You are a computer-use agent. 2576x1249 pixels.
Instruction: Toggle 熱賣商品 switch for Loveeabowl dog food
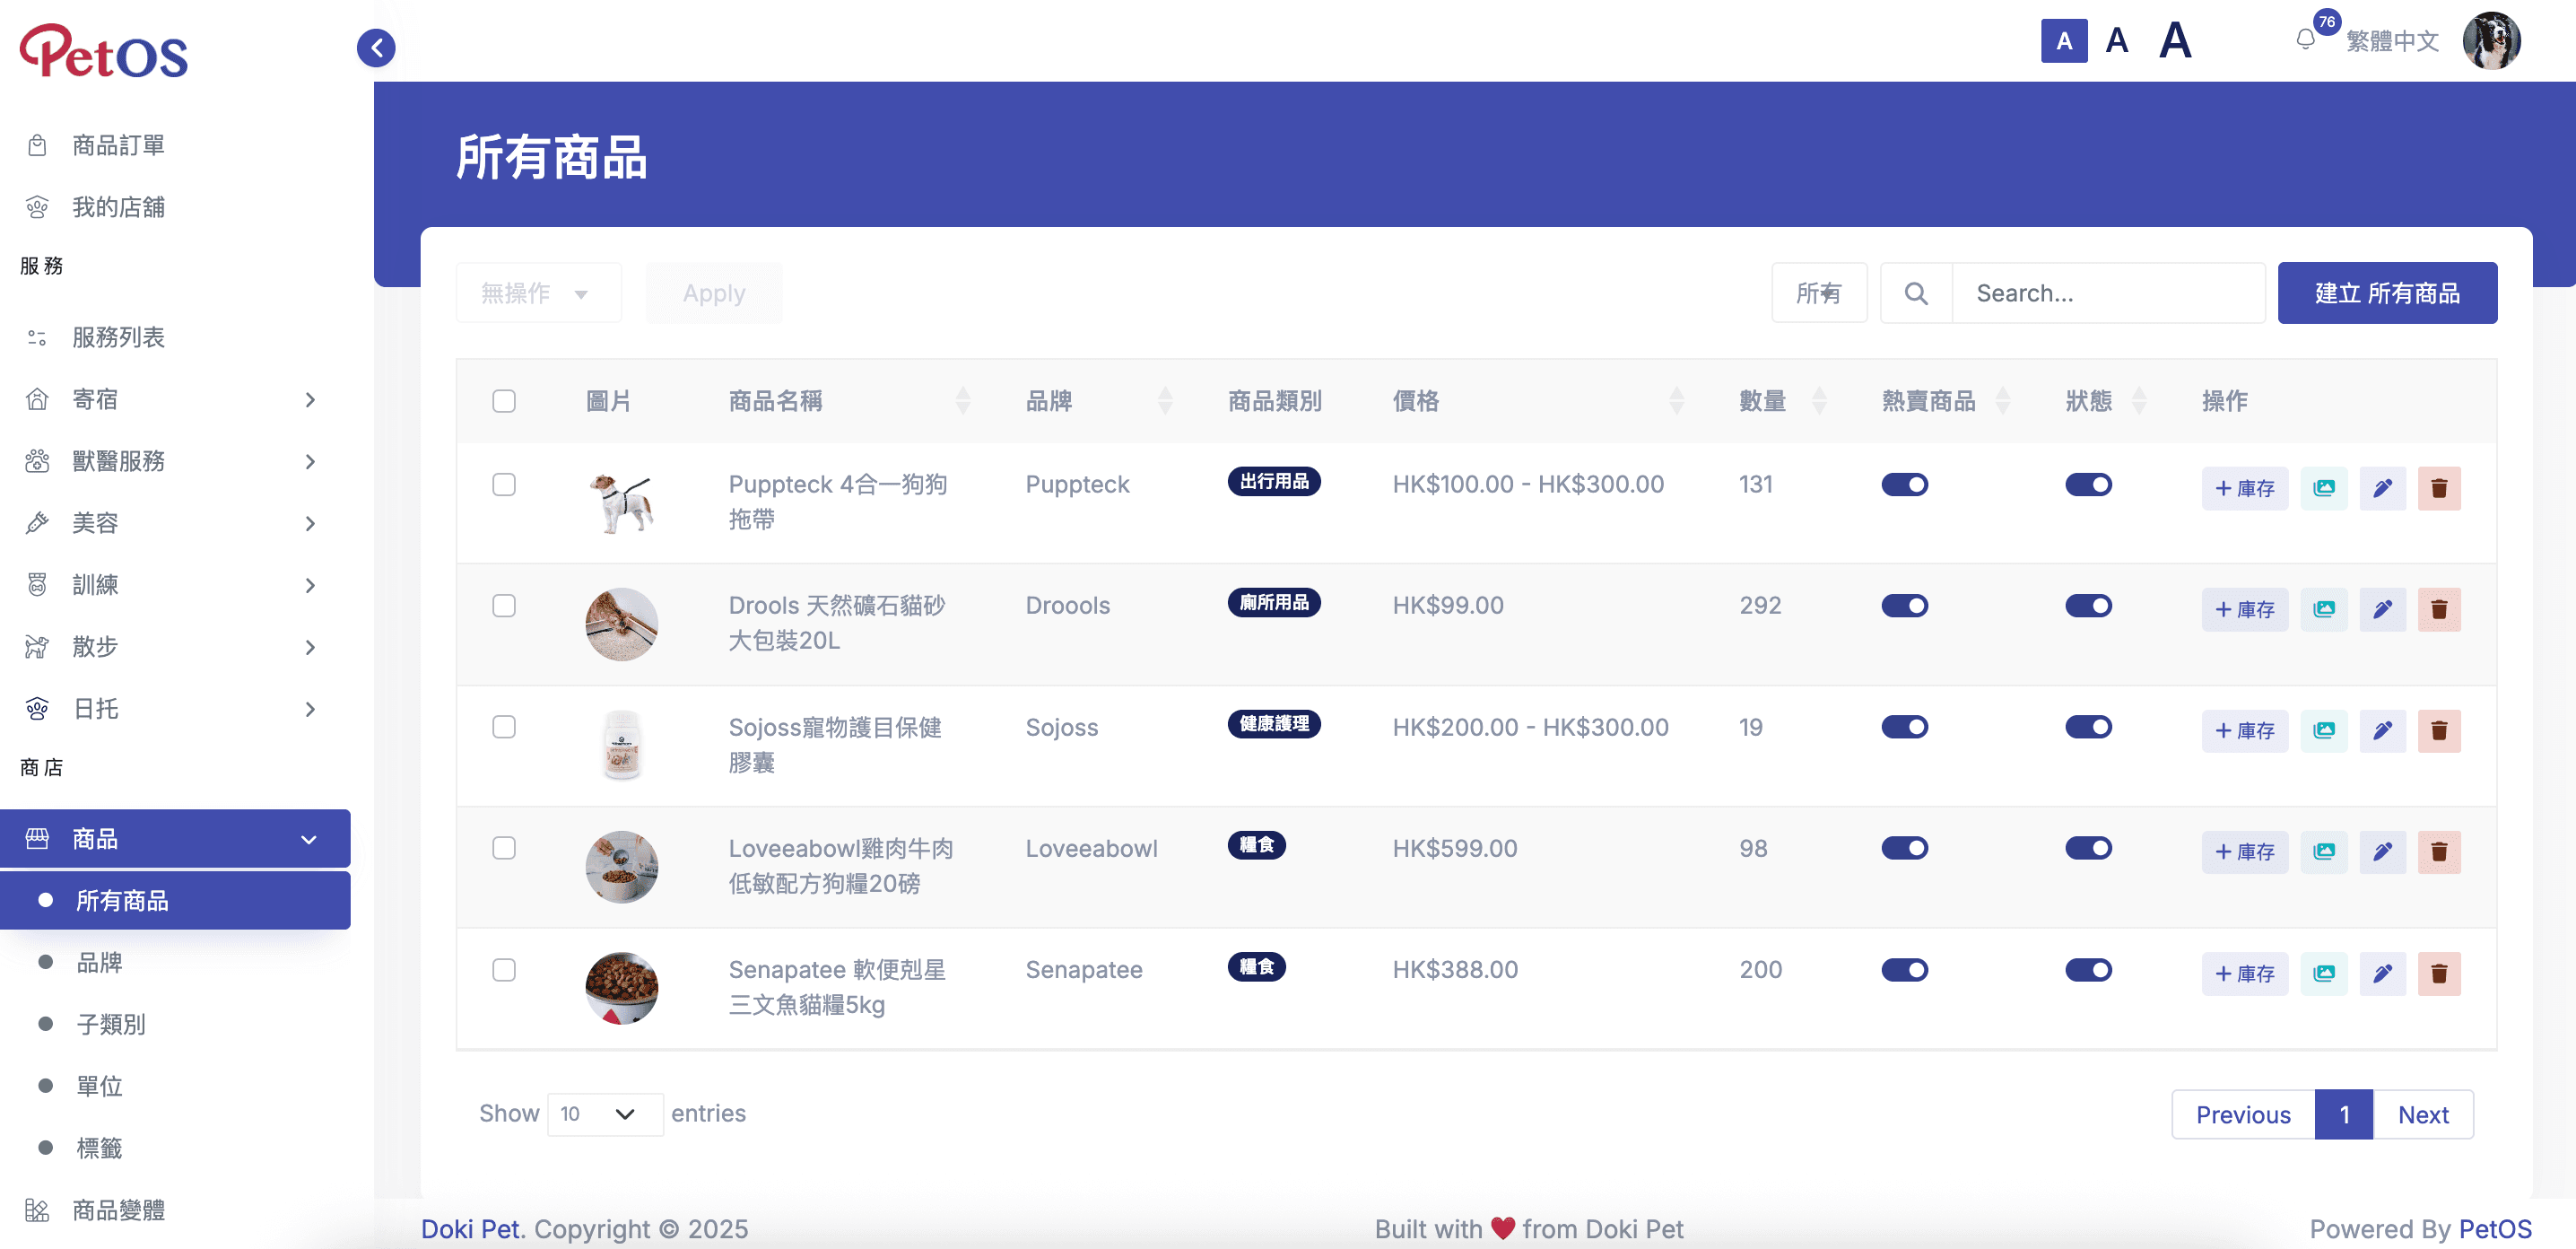tap(1904, 847)
